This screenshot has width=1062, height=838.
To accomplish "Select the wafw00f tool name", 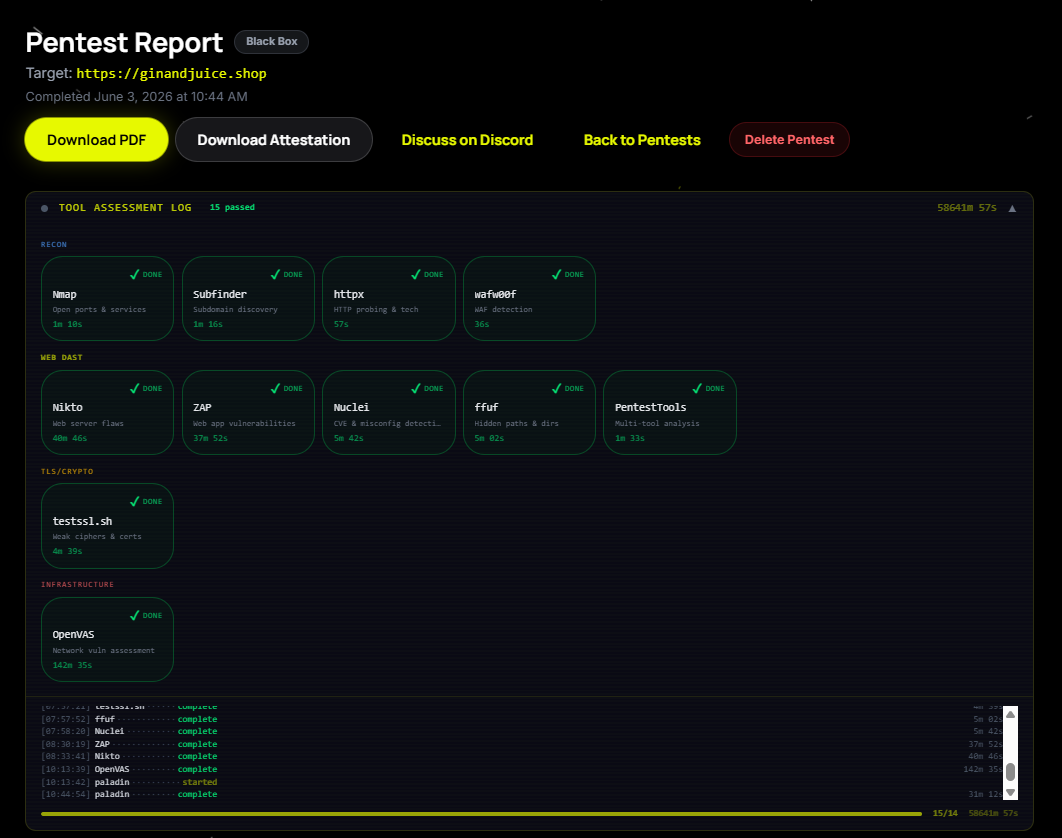I will click(x=495, y=294).
